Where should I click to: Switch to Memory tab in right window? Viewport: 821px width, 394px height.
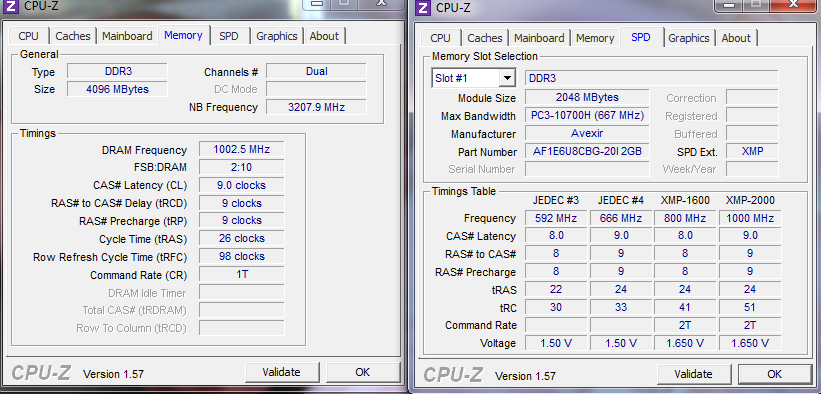(x=595, y=38)
